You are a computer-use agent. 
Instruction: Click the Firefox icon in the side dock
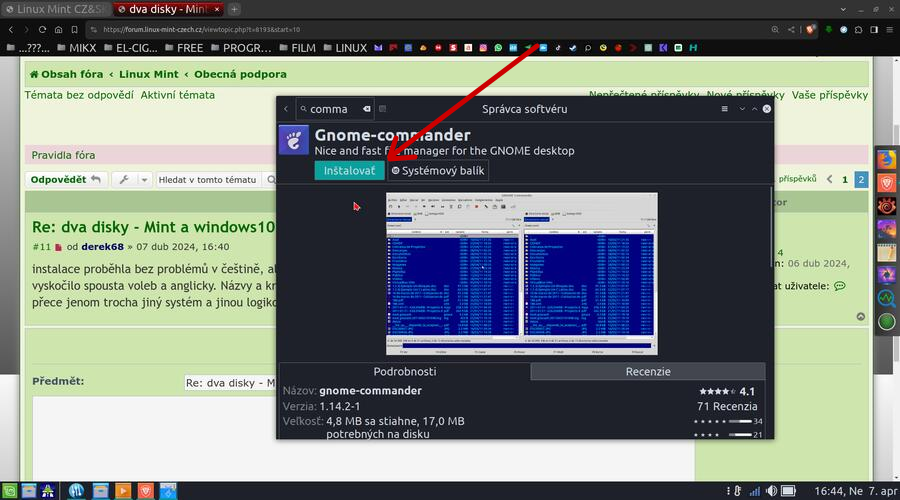coord(886,159)
